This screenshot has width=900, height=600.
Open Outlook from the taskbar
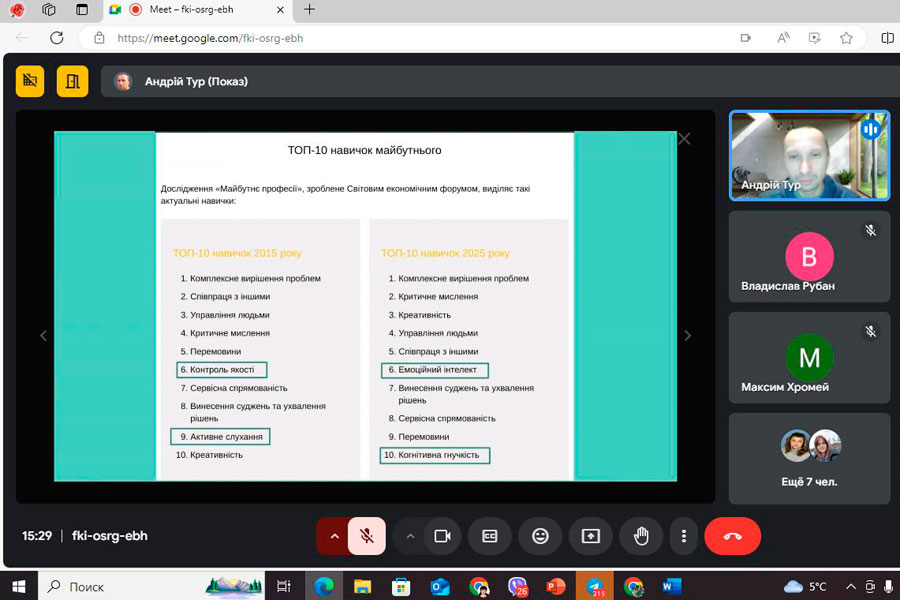440,586
